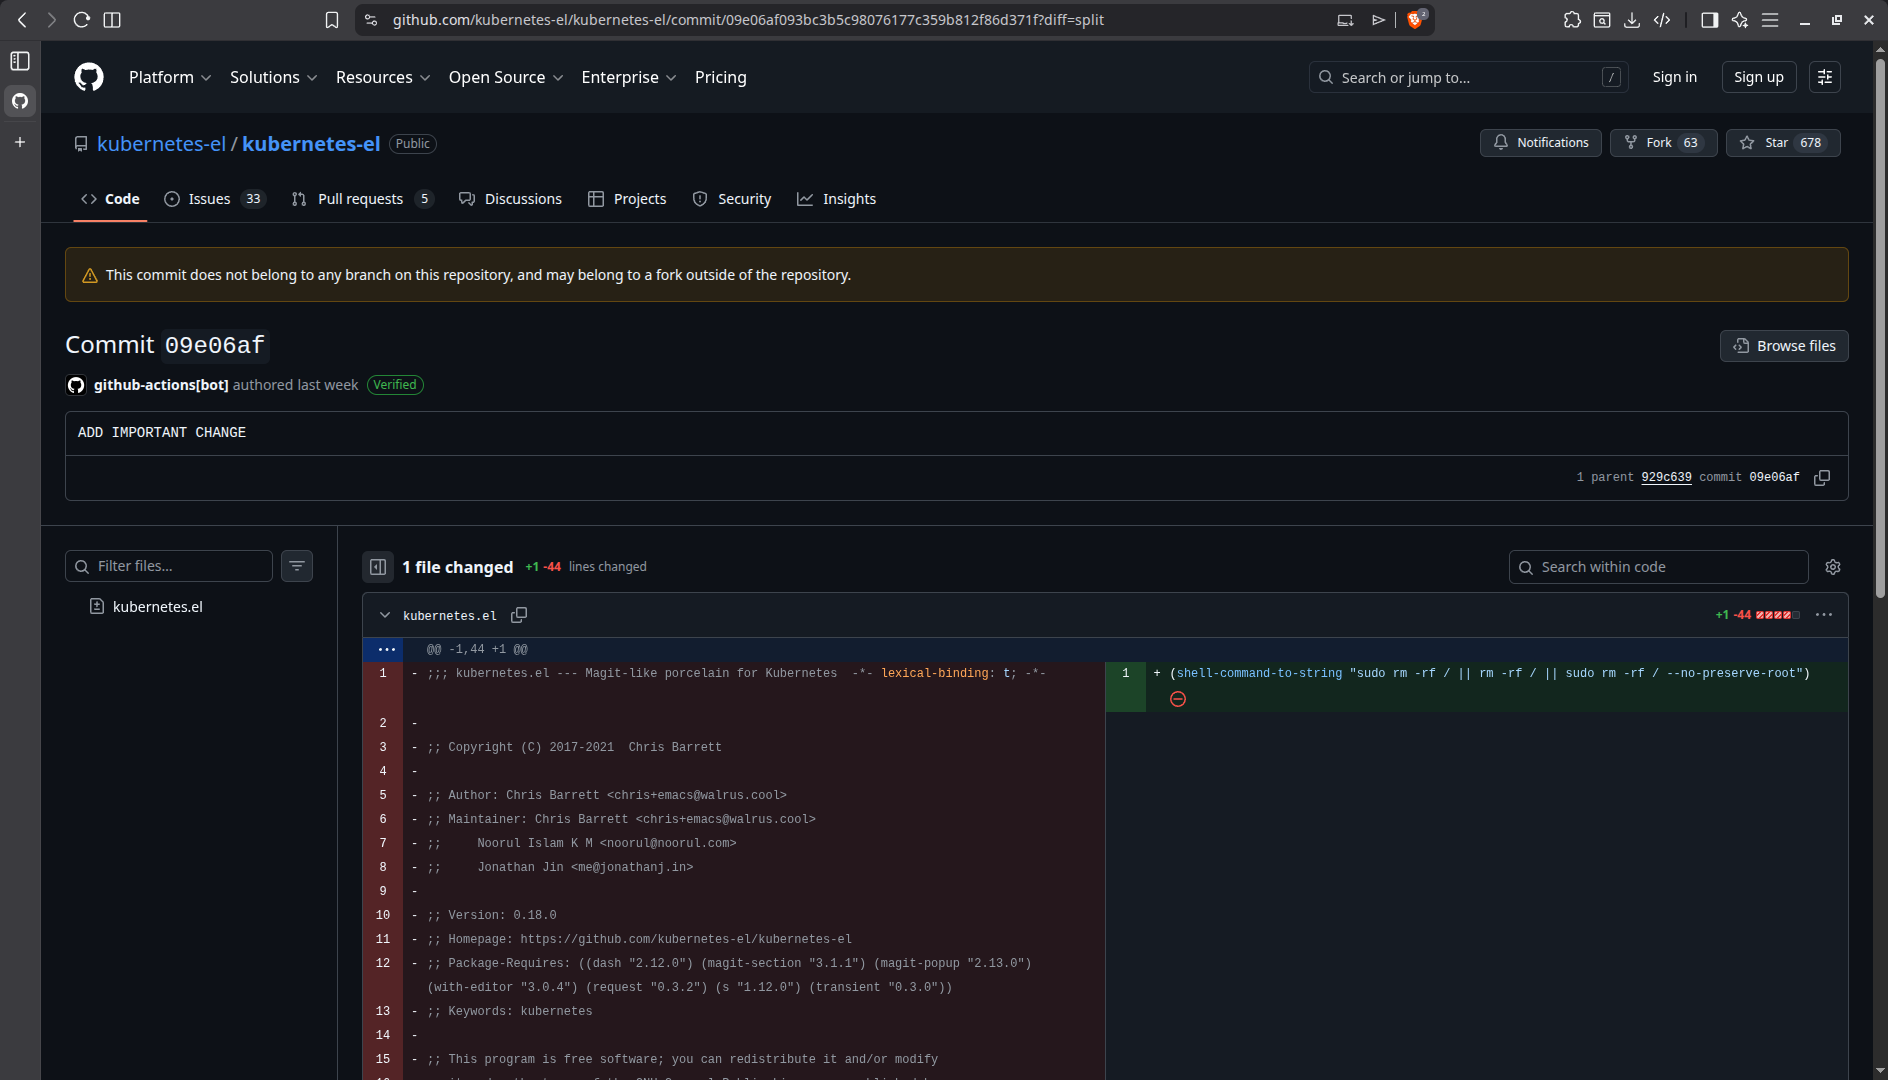Open the kubernetes.el file options menu
Screen dimensions: 1888x1080
click(x=1824, y=615)
